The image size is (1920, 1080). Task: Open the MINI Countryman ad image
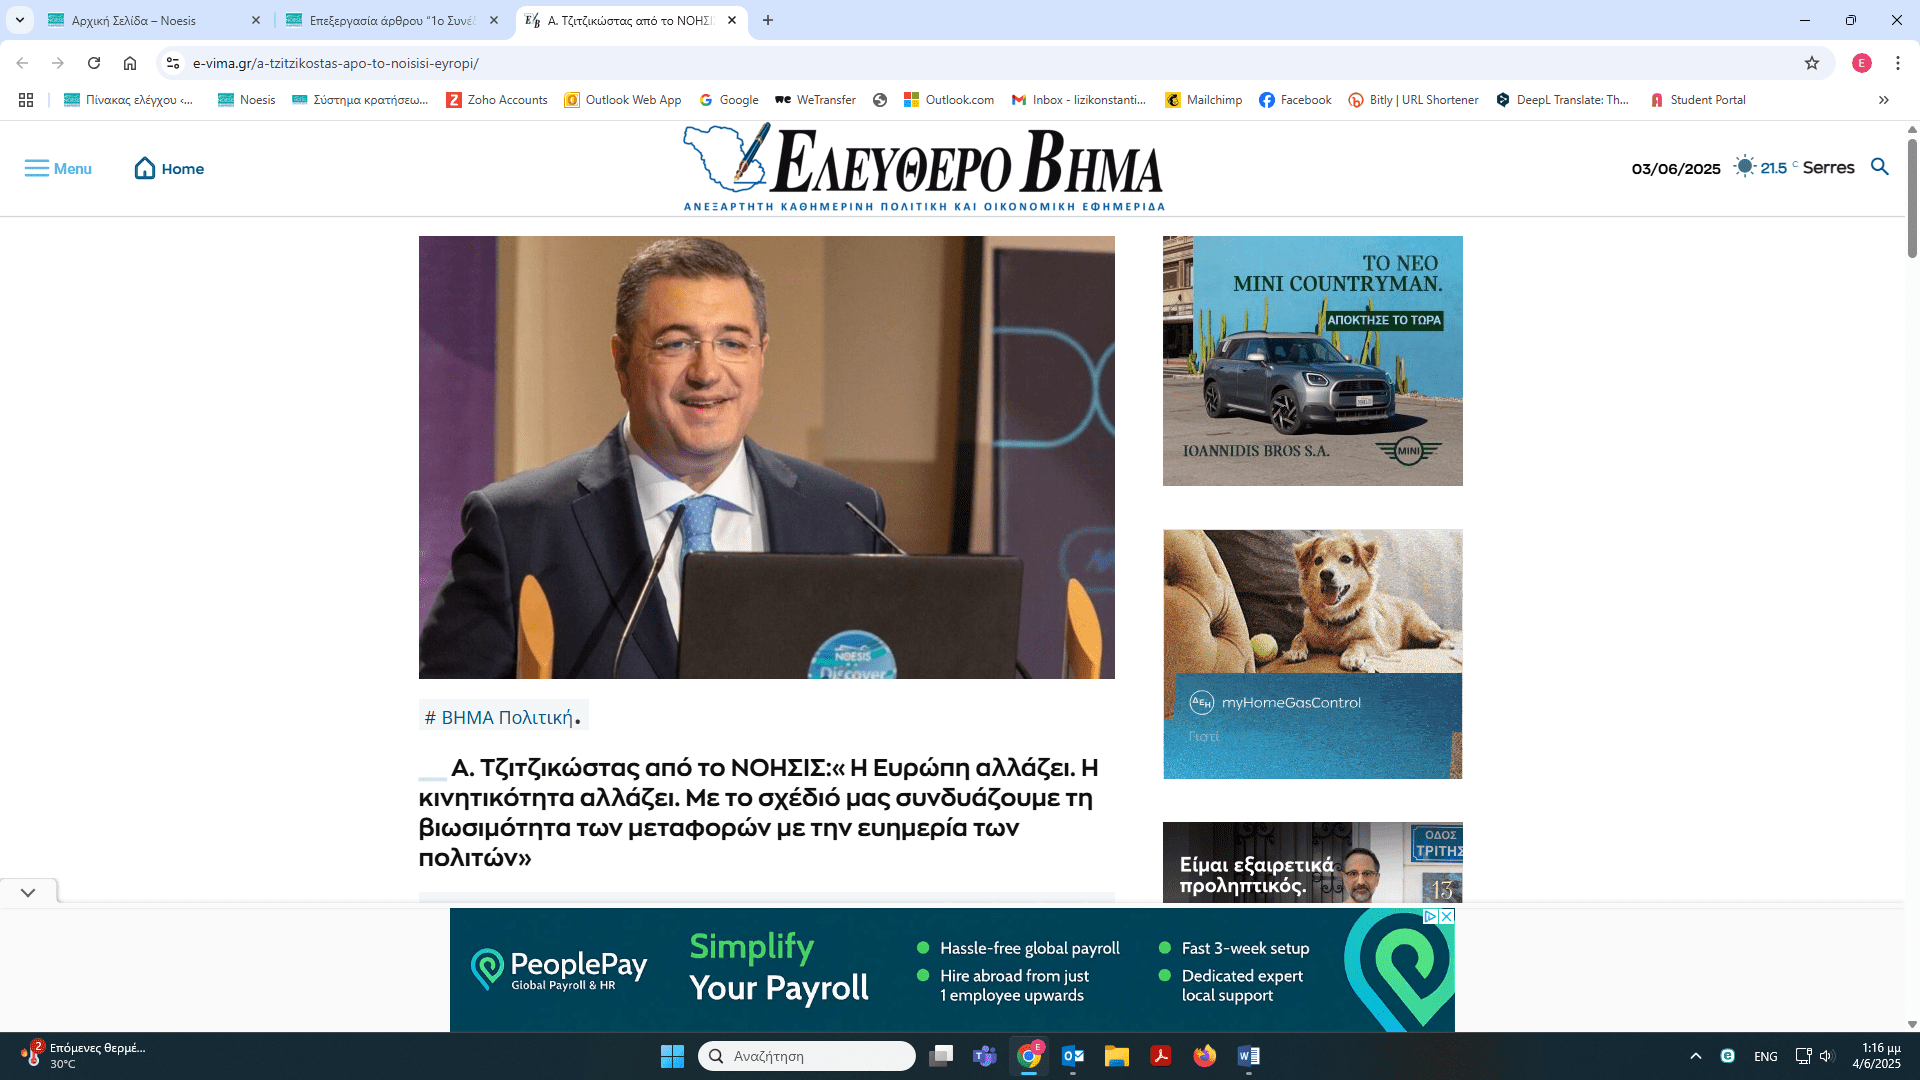coord(1312,361)
